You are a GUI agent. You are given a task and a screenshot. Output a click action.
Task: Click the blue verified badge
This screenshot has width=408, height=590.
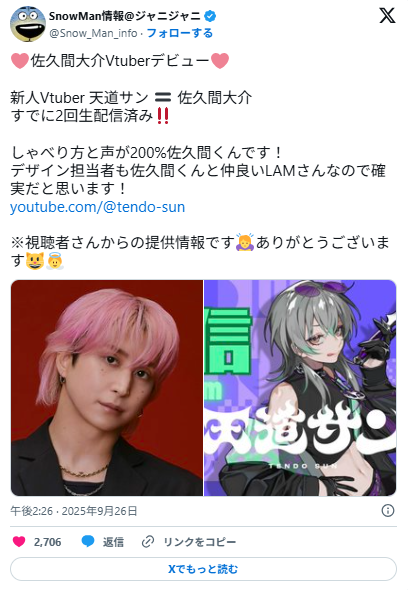[210, 16]
